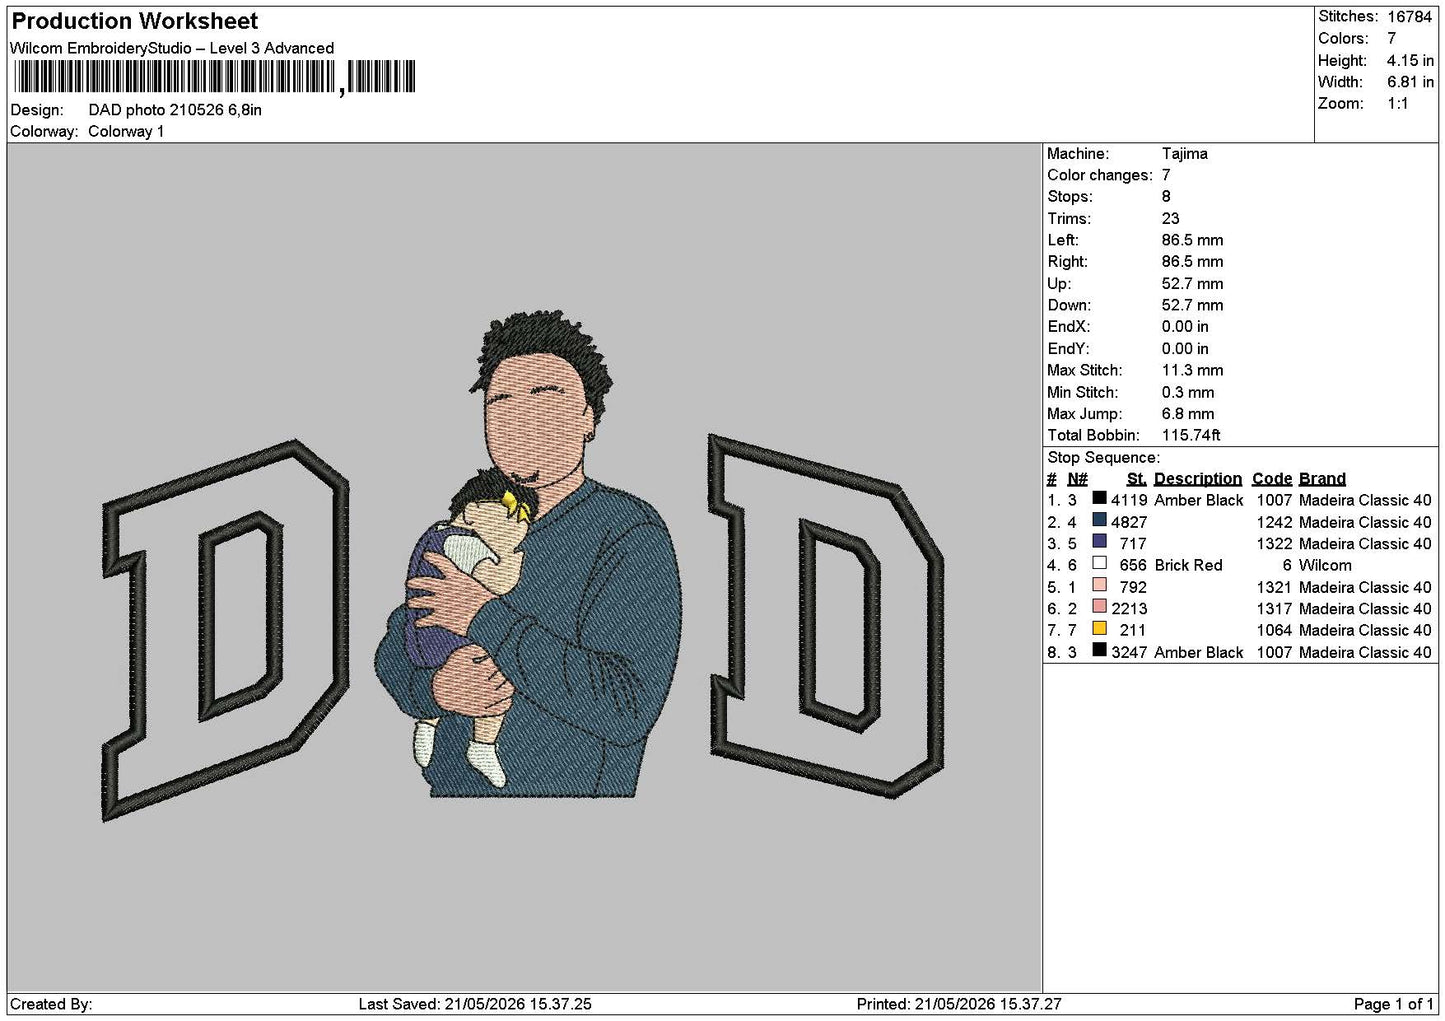The width and height of the screenshot is (1445, 1021).
Task: Click the stitch count '16784'
Action: tap(1409, 17)
